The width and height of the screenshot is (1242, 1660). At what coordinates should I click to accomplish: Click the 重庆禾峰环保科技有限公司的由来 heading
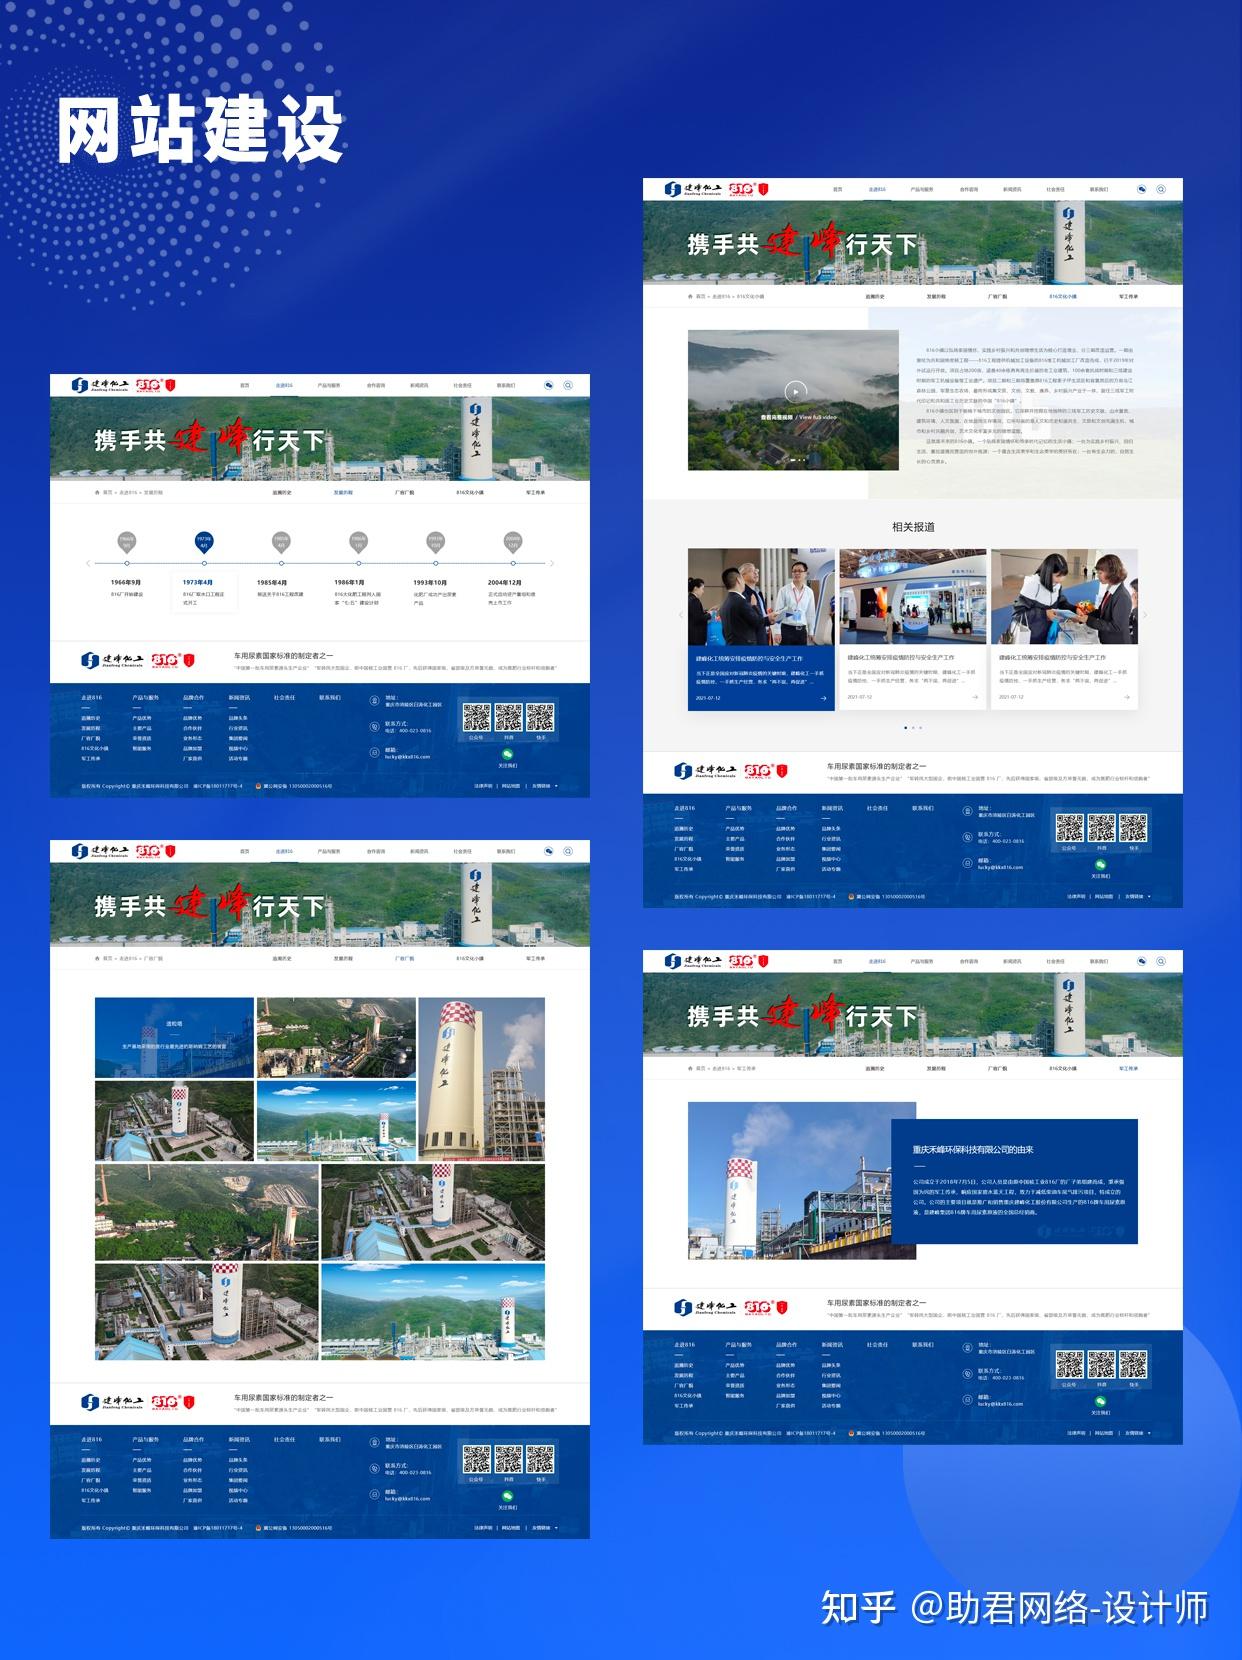coord(973,1150)
